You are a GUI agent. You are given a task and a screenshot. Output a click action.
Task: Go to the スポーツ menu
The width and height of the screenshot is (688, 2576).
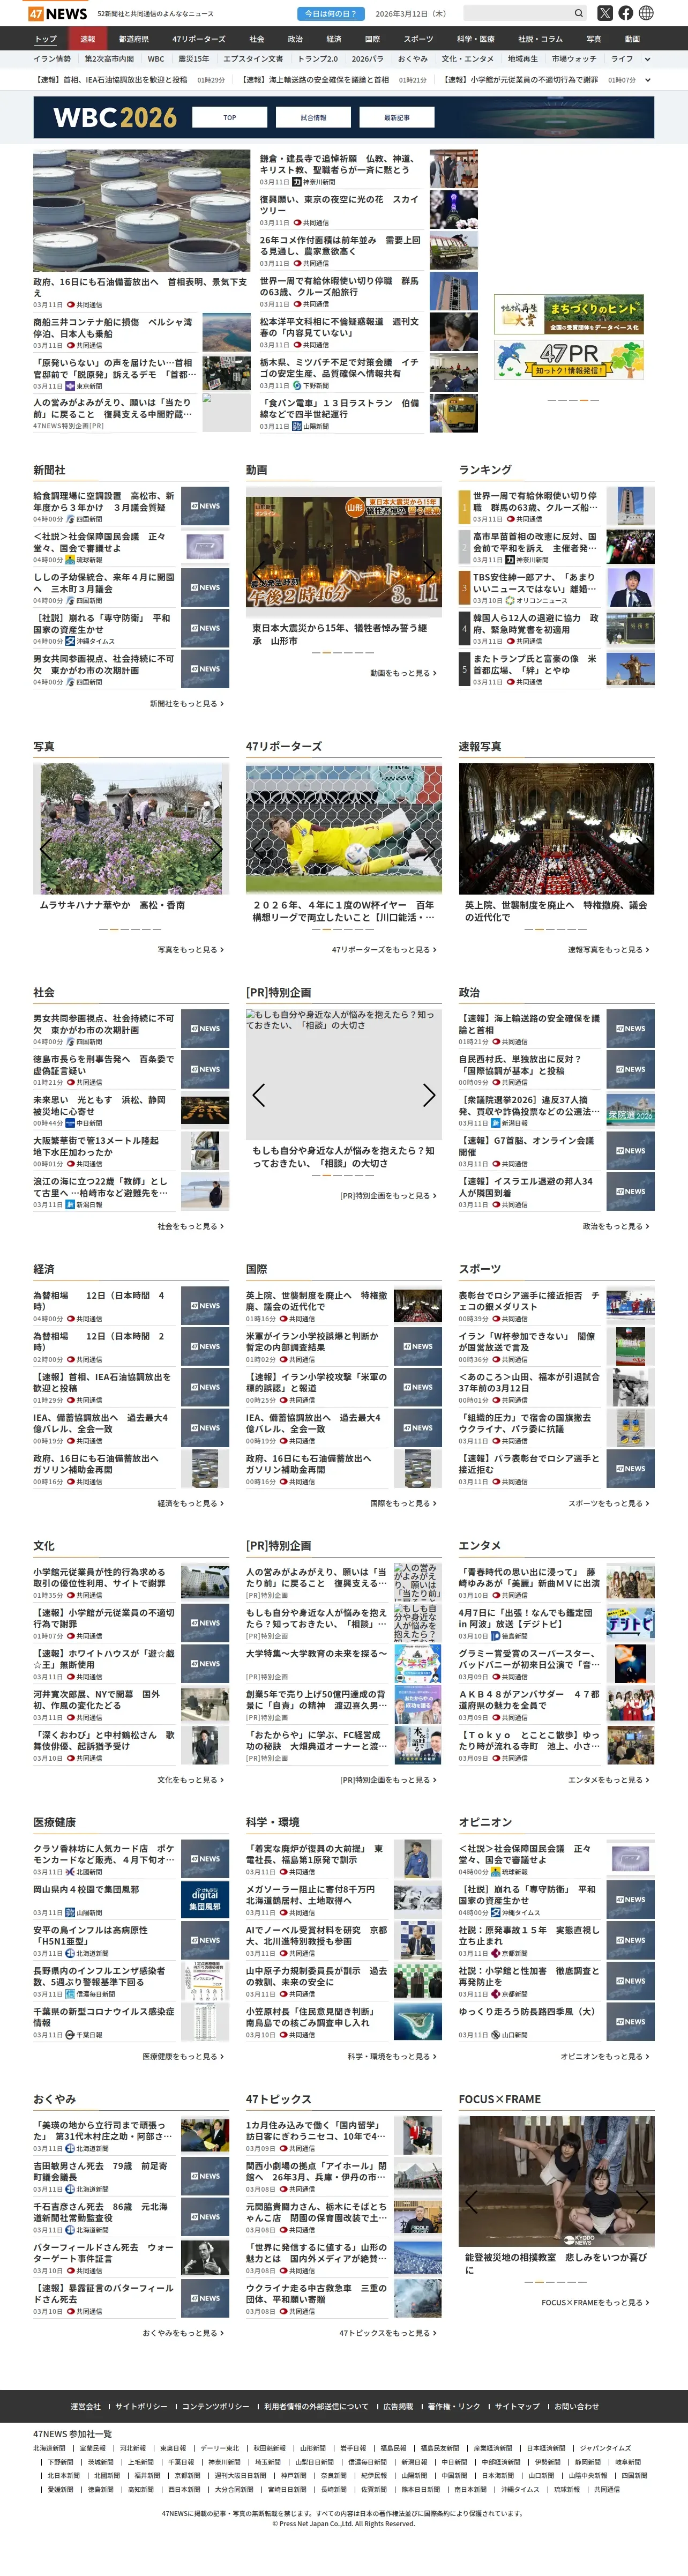(418, 39)
